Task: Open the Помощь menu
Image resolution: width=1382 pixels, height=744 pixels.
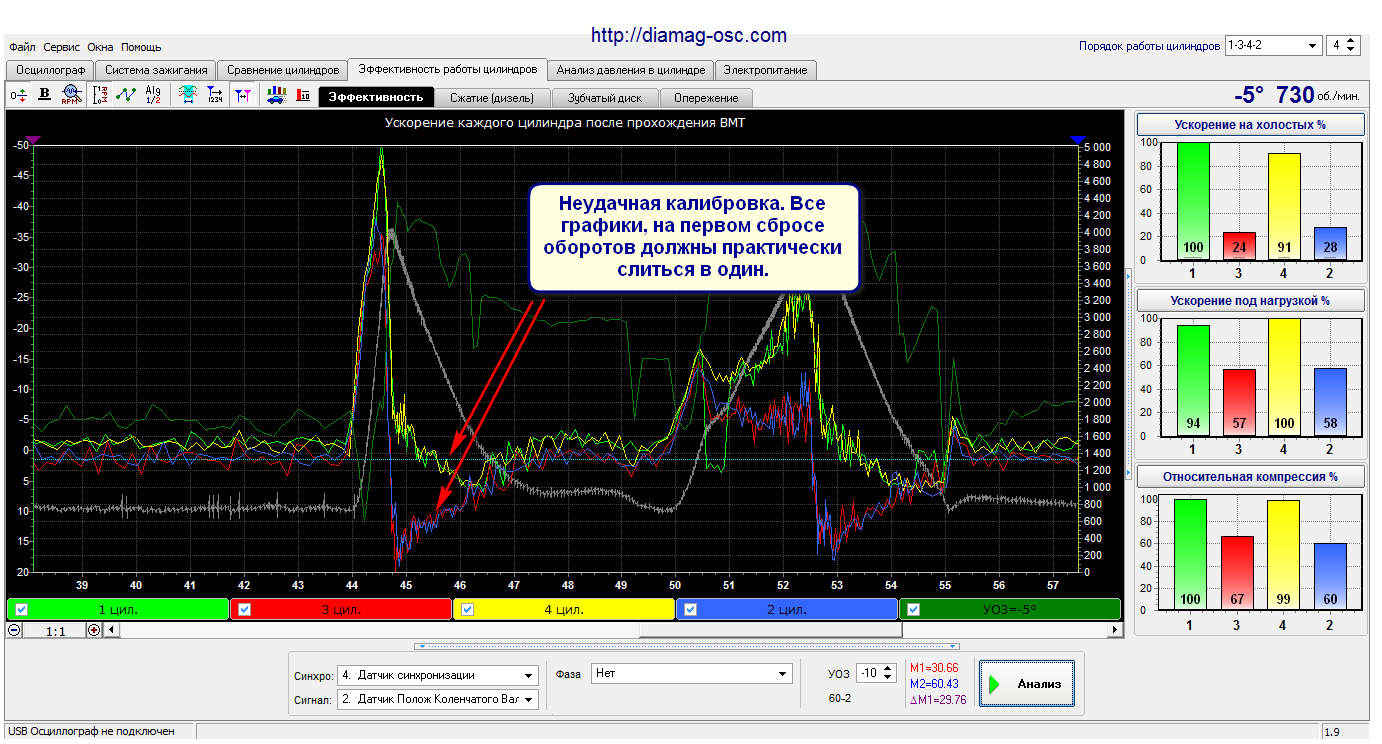Action: tap(141, 47)
